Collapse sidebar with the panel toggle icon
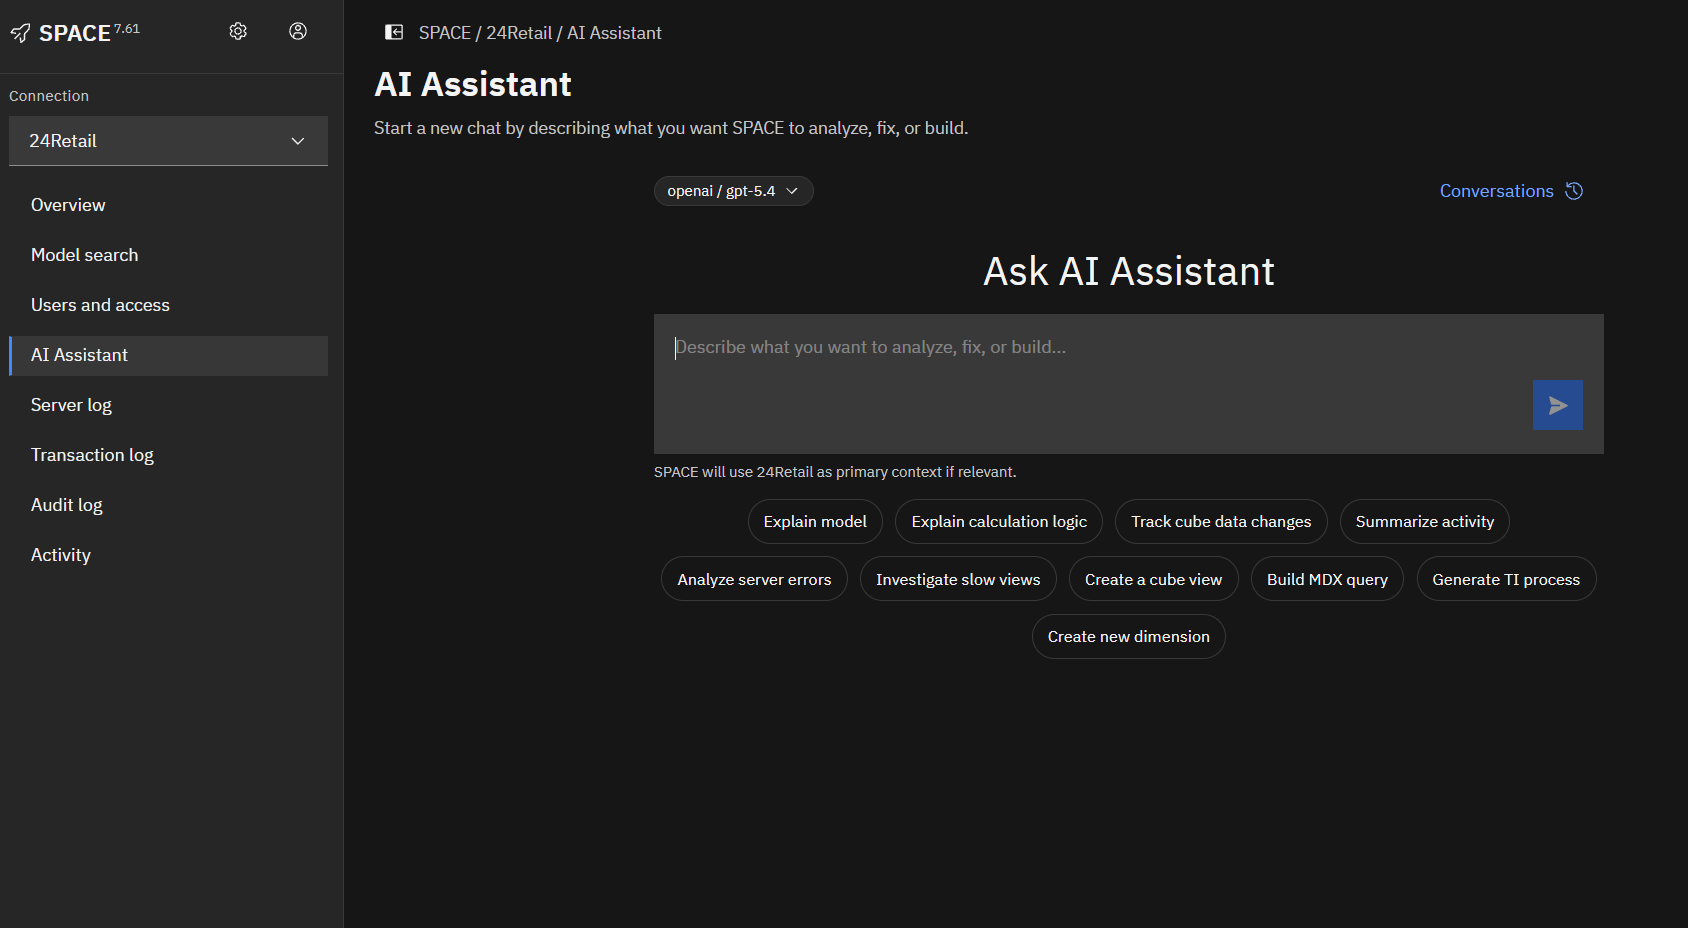Image resolution: width=1688 pixels, height=928 pixels. (x=394, y=32)
